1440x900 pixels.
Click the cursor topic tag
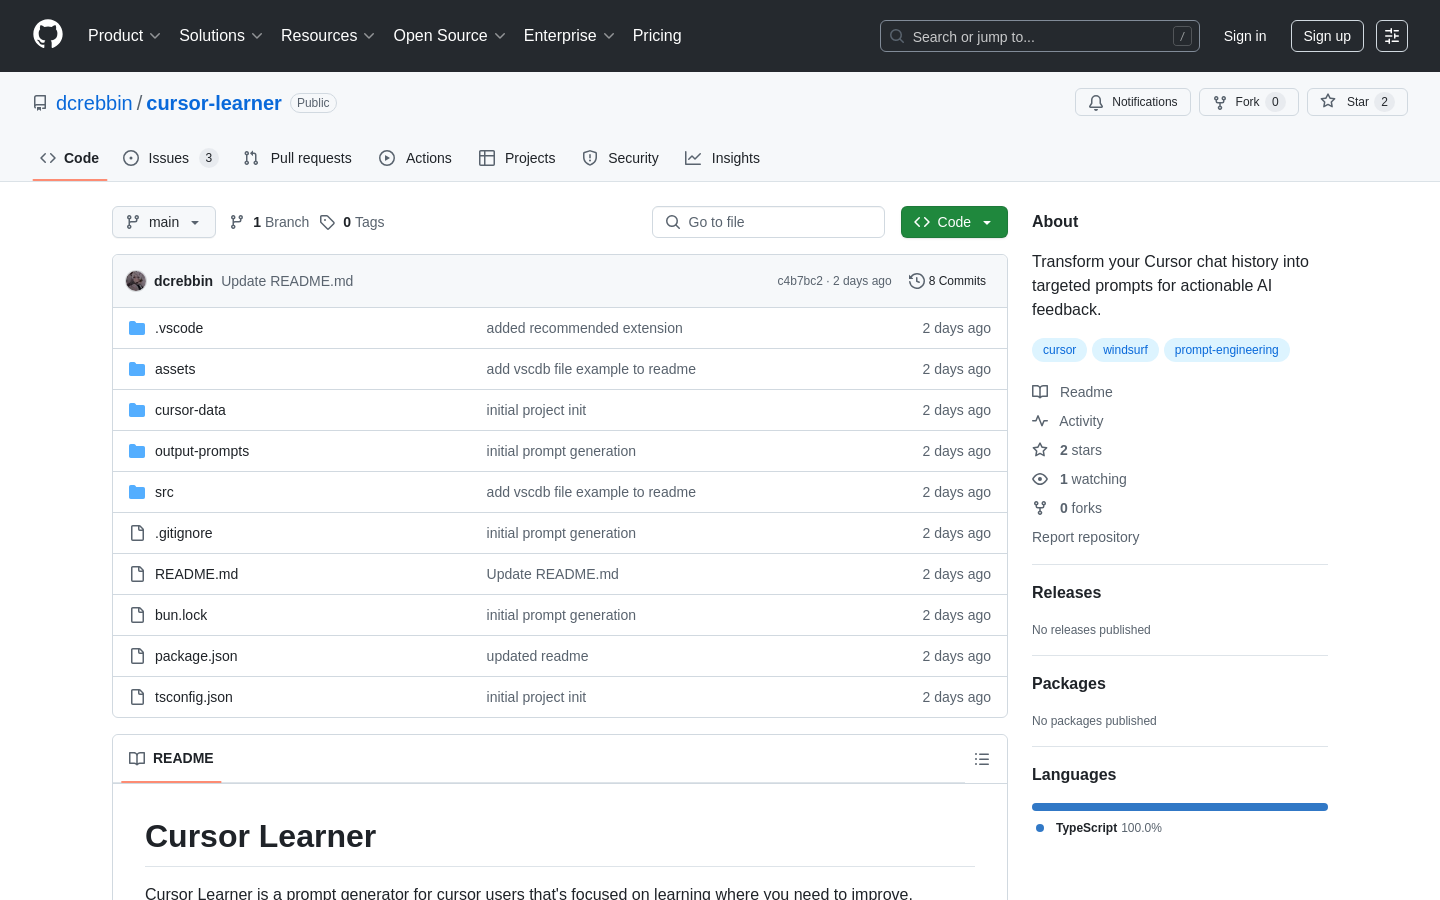point(1059,350)
